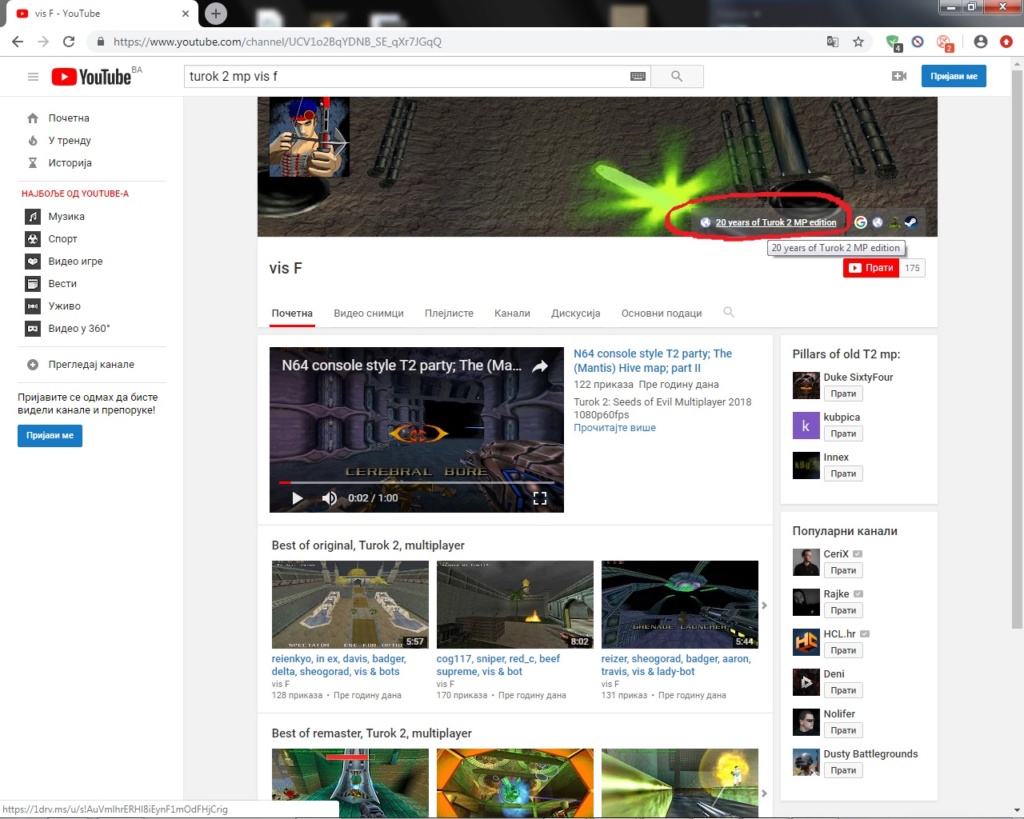
Task: Open reienkyo, in ex, davis video thumbnail
Action: [x=350, y=605]
